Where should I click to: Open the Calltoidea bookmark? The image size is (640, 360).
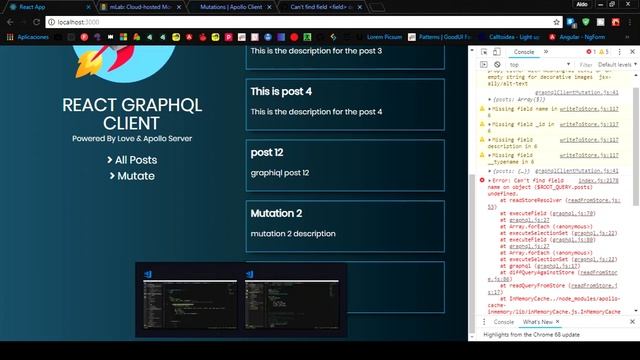pos(510,37)
